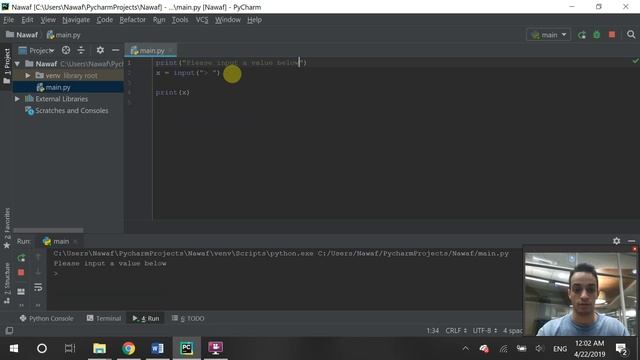Screen dimensions: 640x360
Task: Collapse the Nawaf project root node
Action: (x=18, y=64)
